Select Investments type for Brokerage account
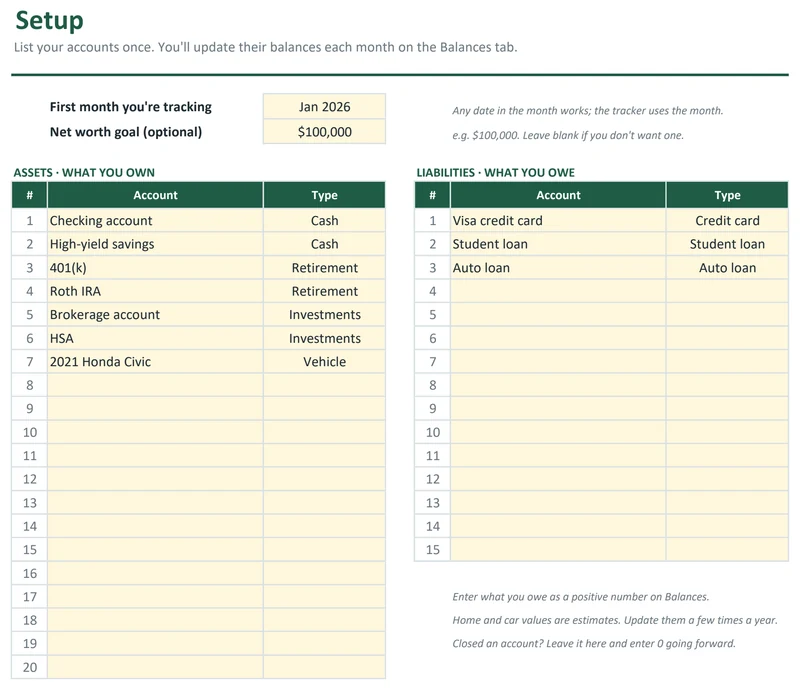 click(324, 314)
